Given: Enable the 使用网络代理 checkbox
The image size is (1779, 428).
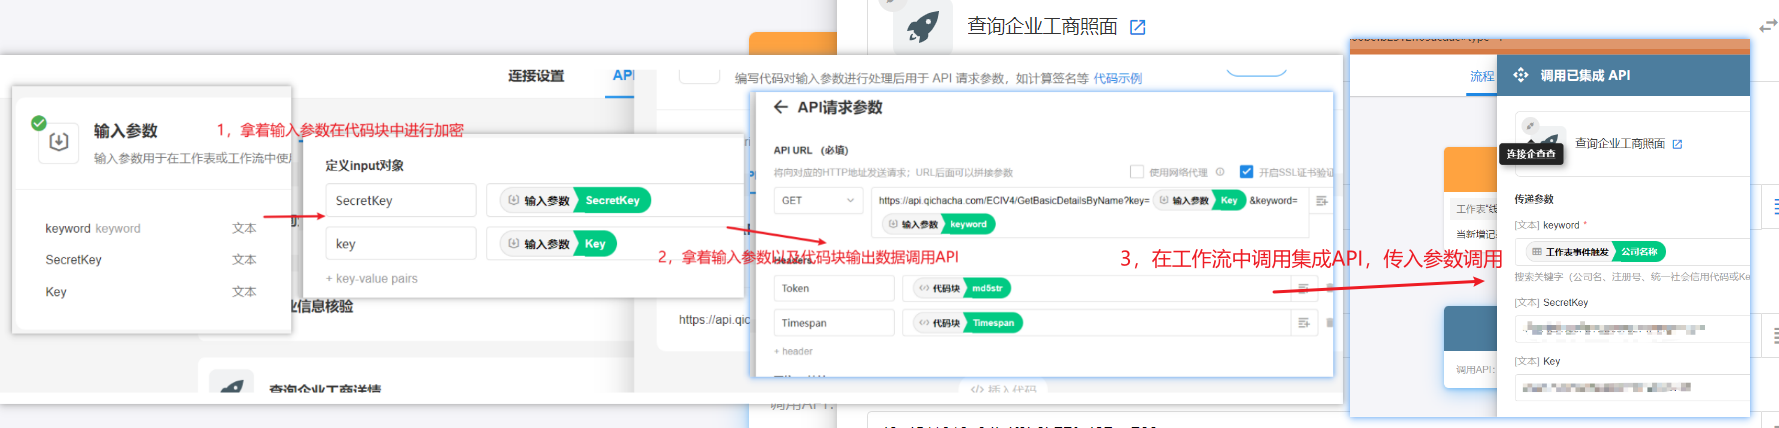Looking at the screenshot, I should pos(1136,172).
